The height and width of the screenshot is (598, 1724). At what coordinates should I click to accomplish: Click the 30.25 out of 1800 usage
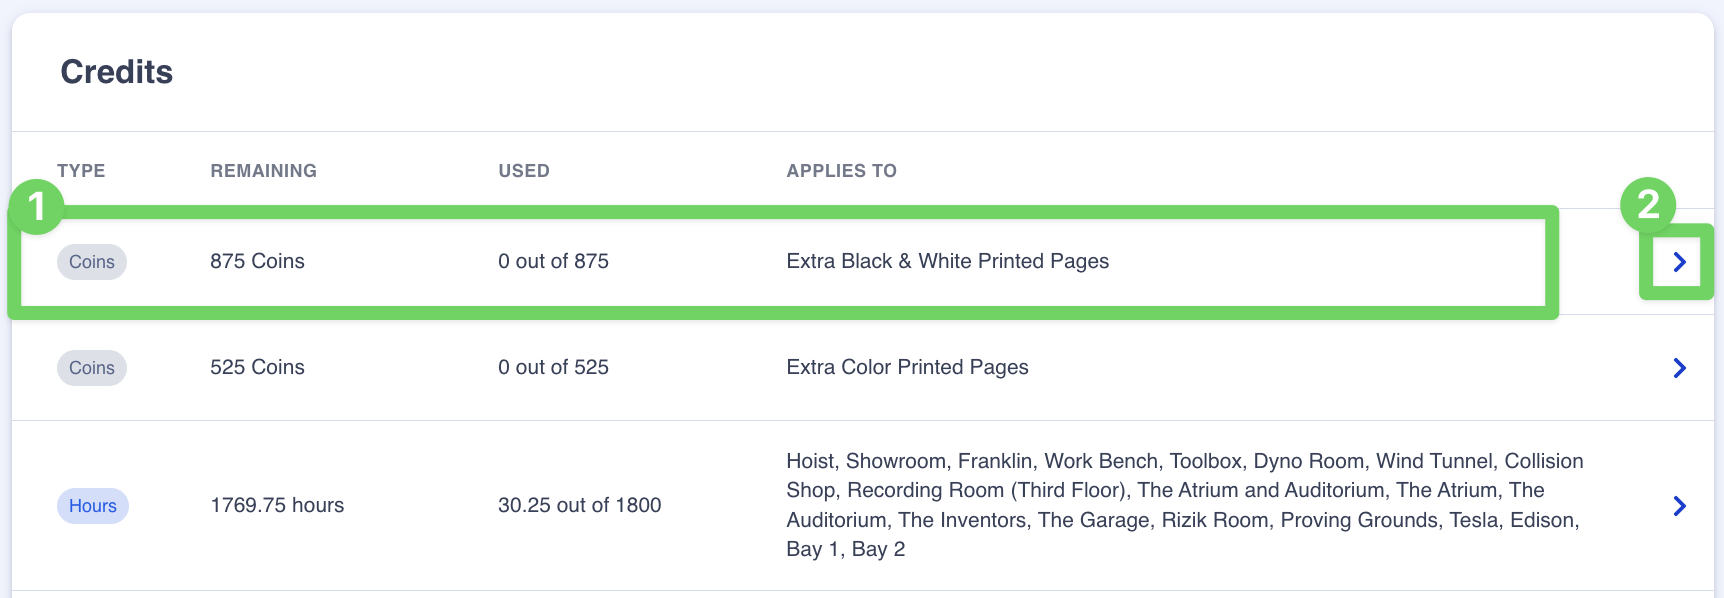579,506
